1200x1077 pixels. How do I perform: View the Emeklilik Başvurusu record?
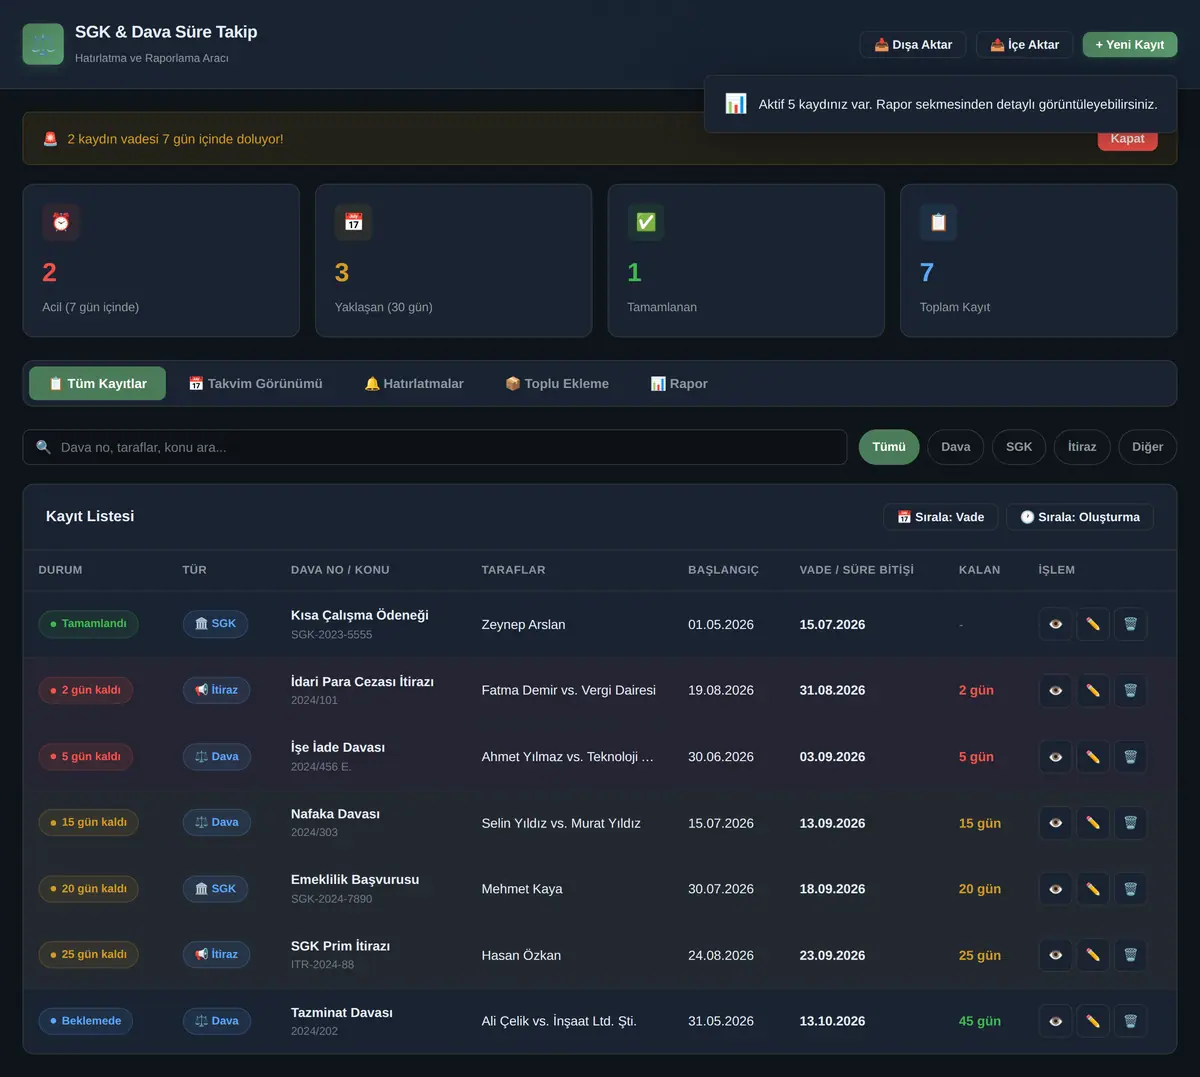coord(1055,889)
